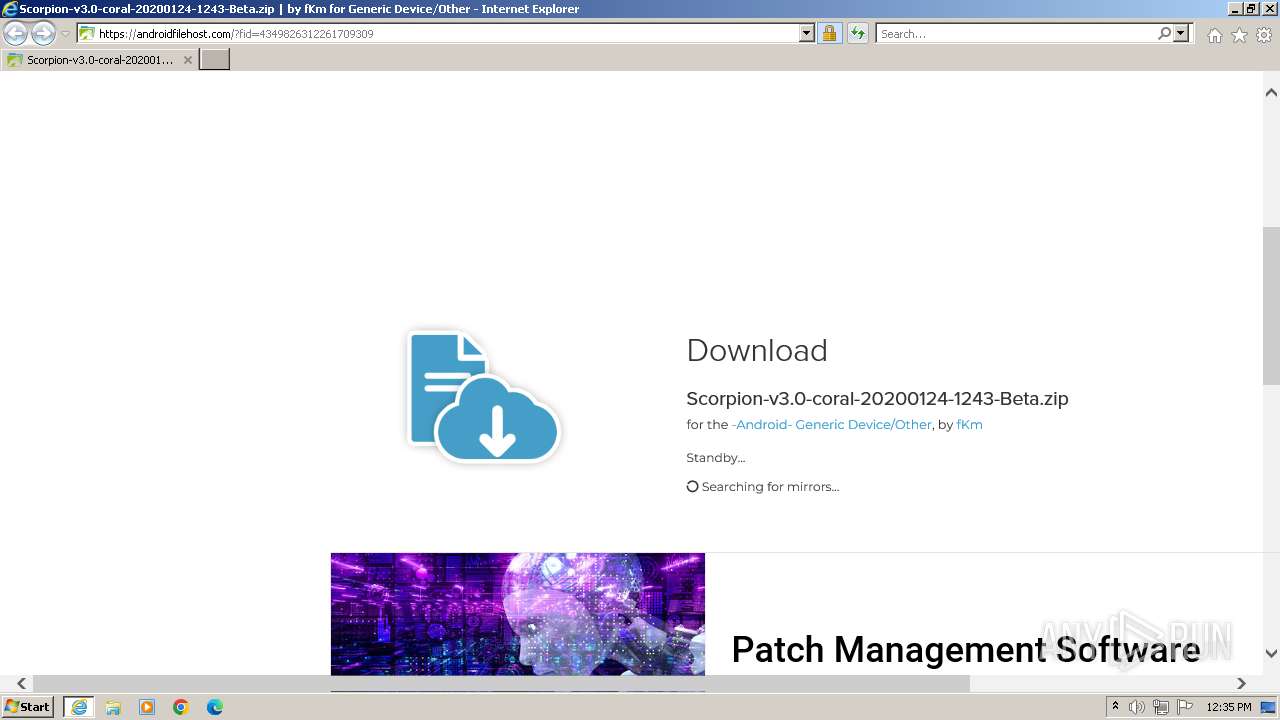Click the browser Back arrow button

click(x=15, y=34)
